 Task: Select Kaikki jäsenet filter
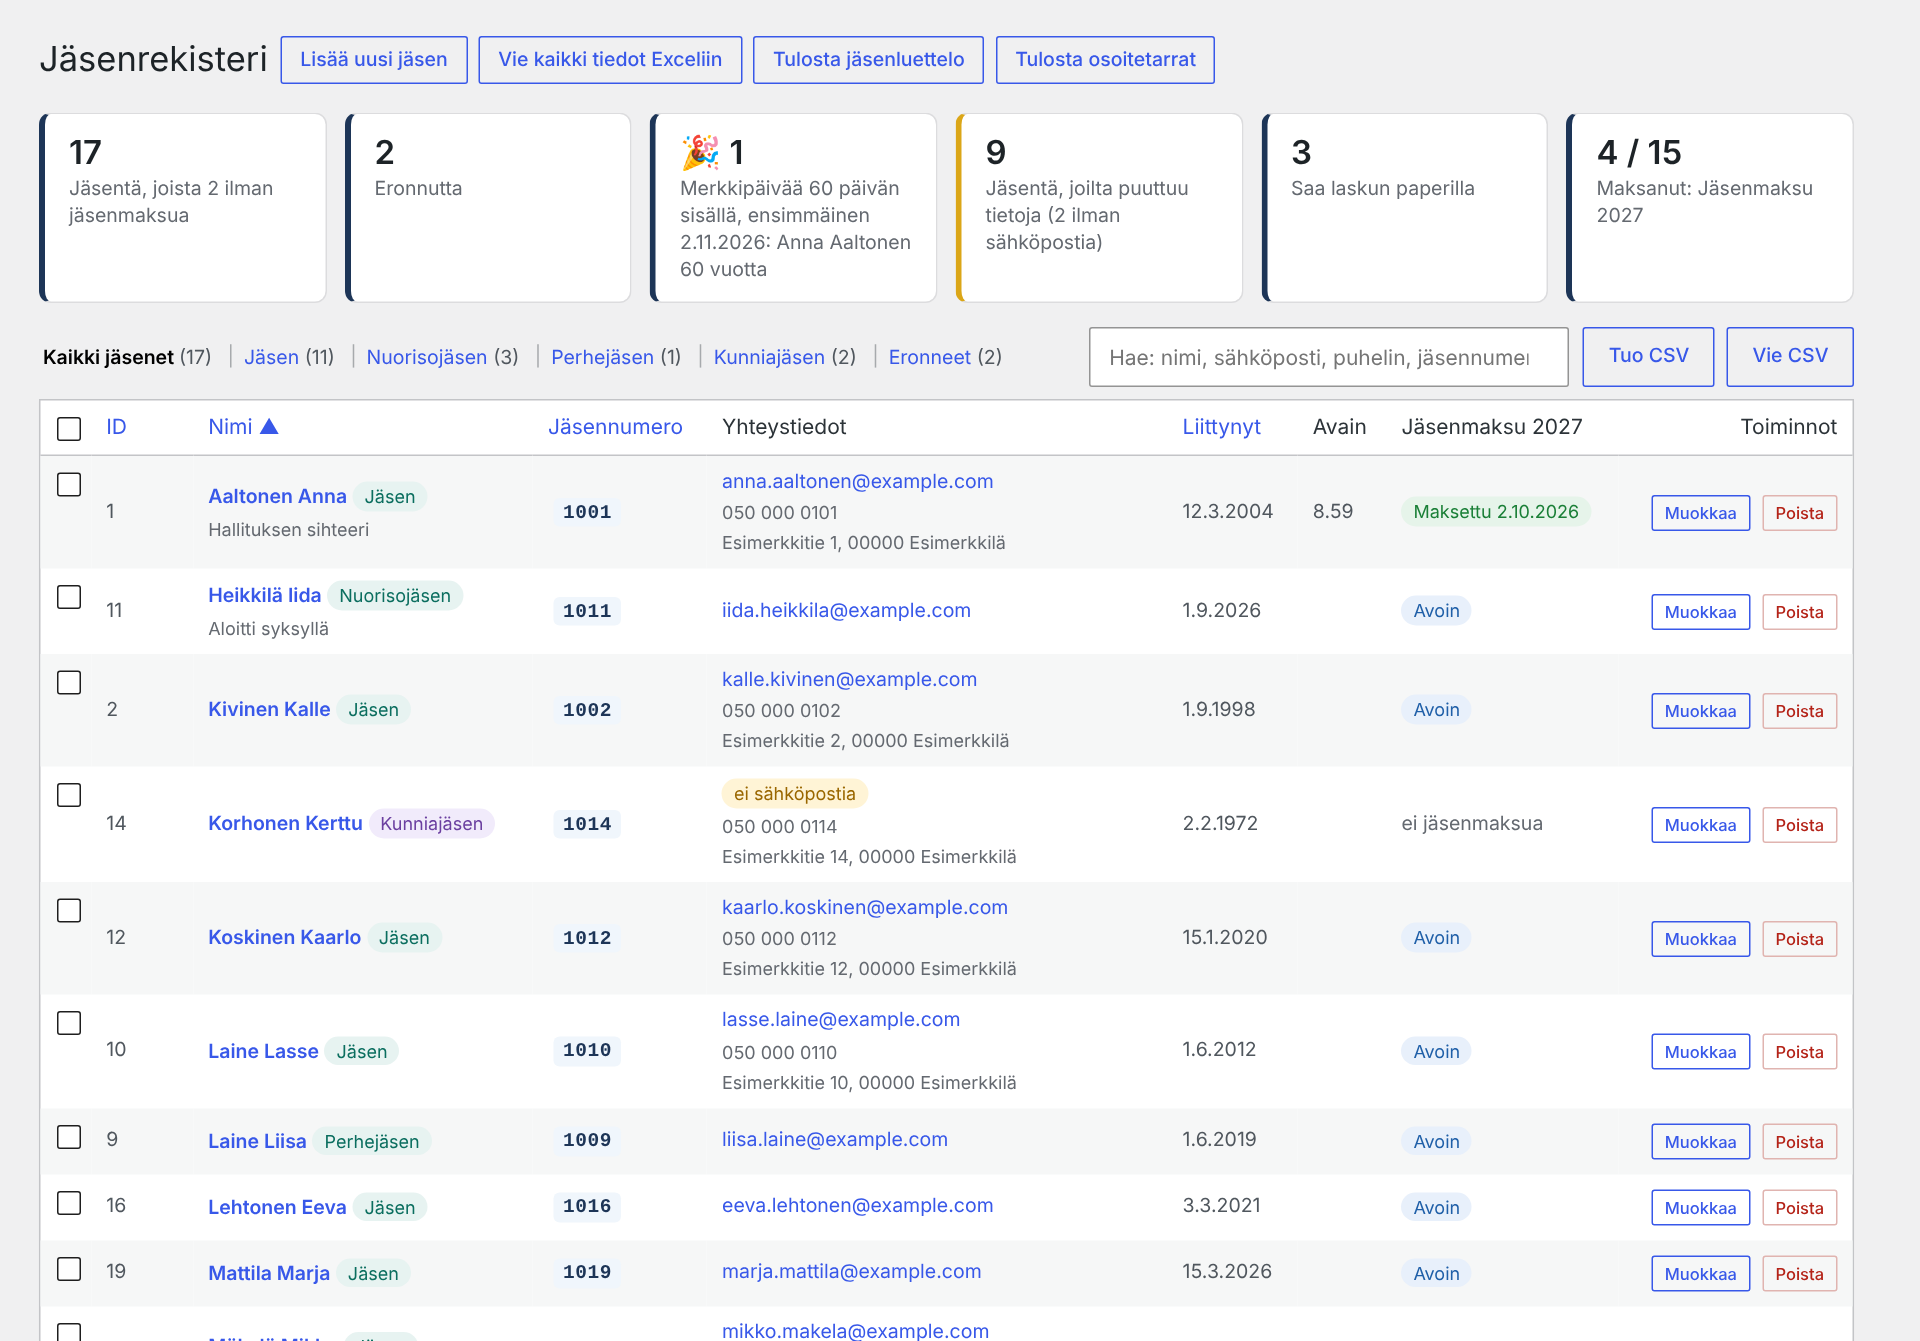(x=127, y=357)
